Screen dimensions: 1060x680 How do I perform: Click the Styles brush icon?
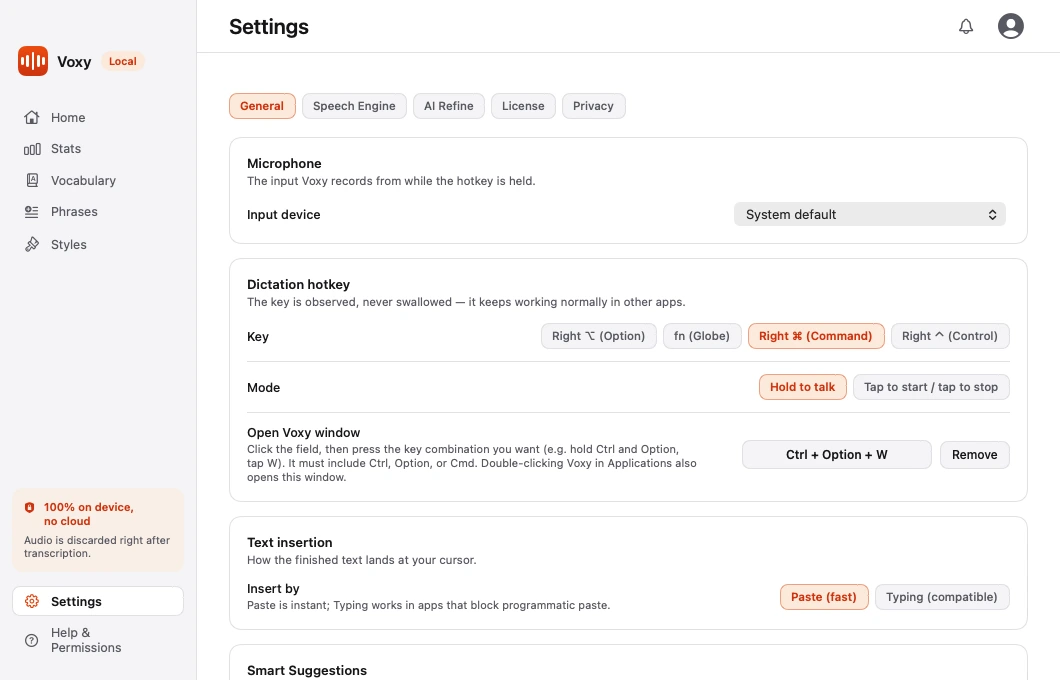[x=32, y=244]
